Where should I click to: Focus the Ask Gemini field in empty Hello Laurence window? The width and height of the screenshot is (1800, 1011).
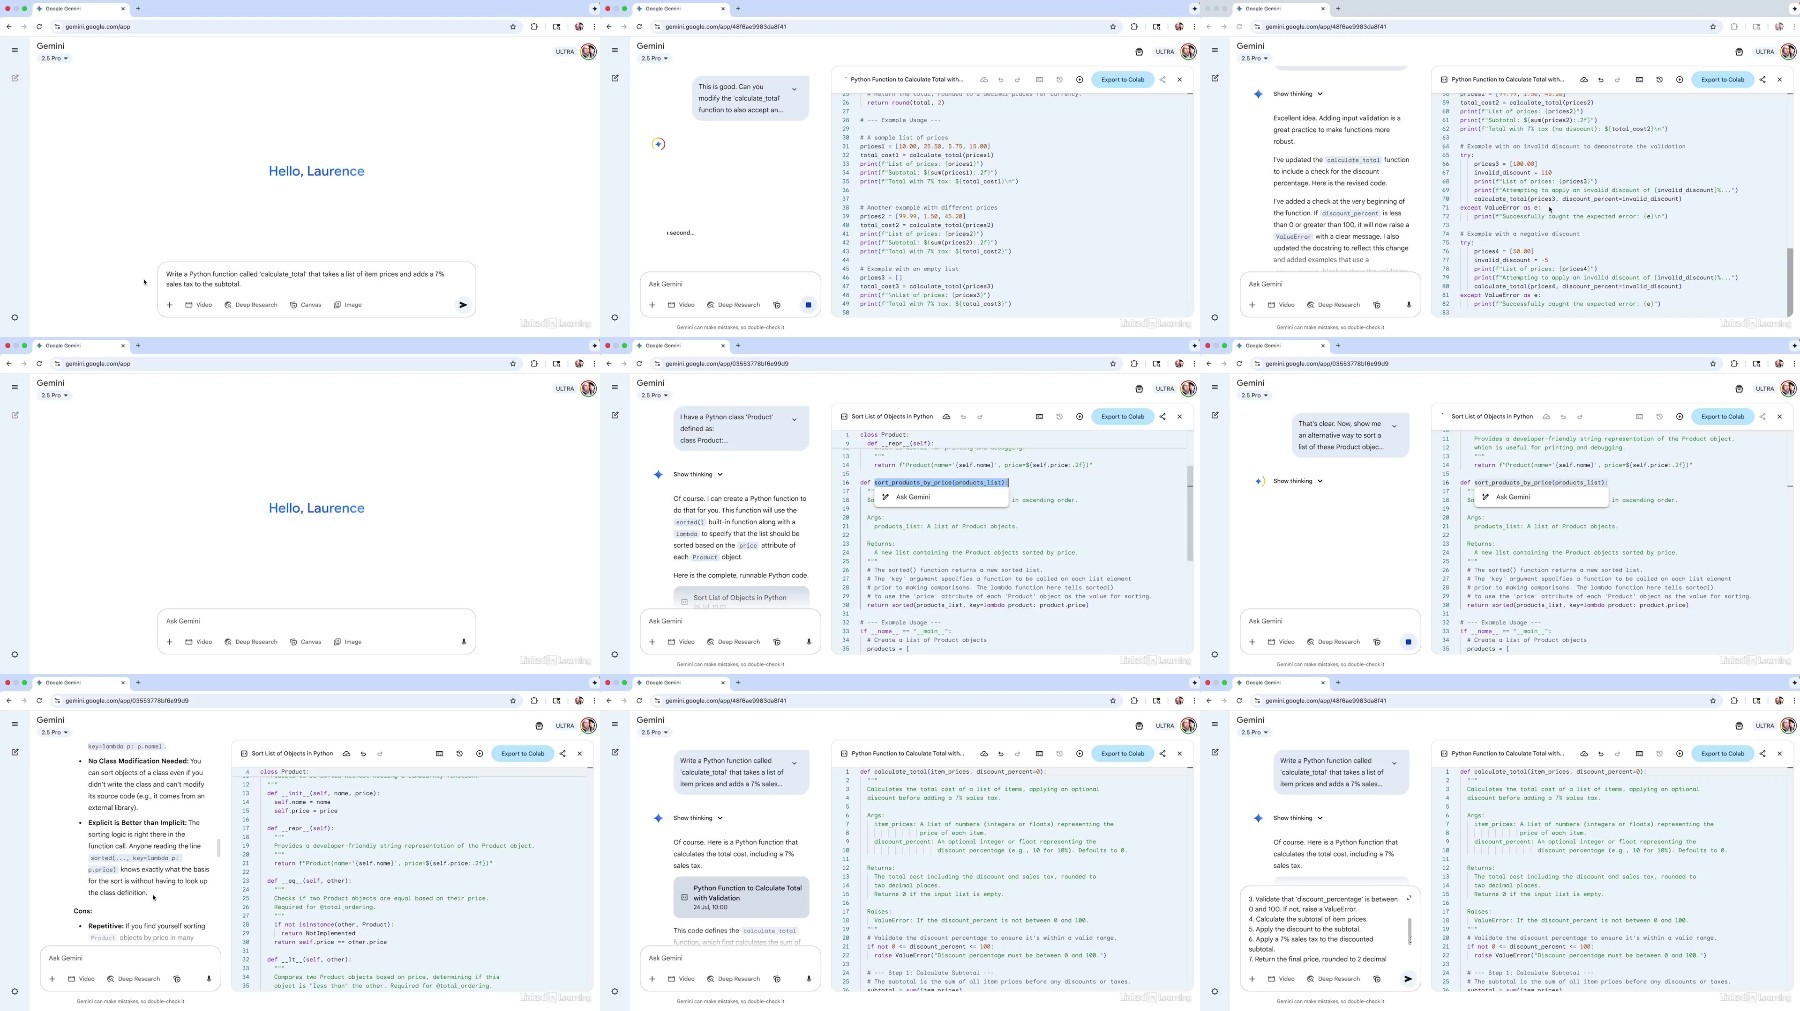click(316, 621)
